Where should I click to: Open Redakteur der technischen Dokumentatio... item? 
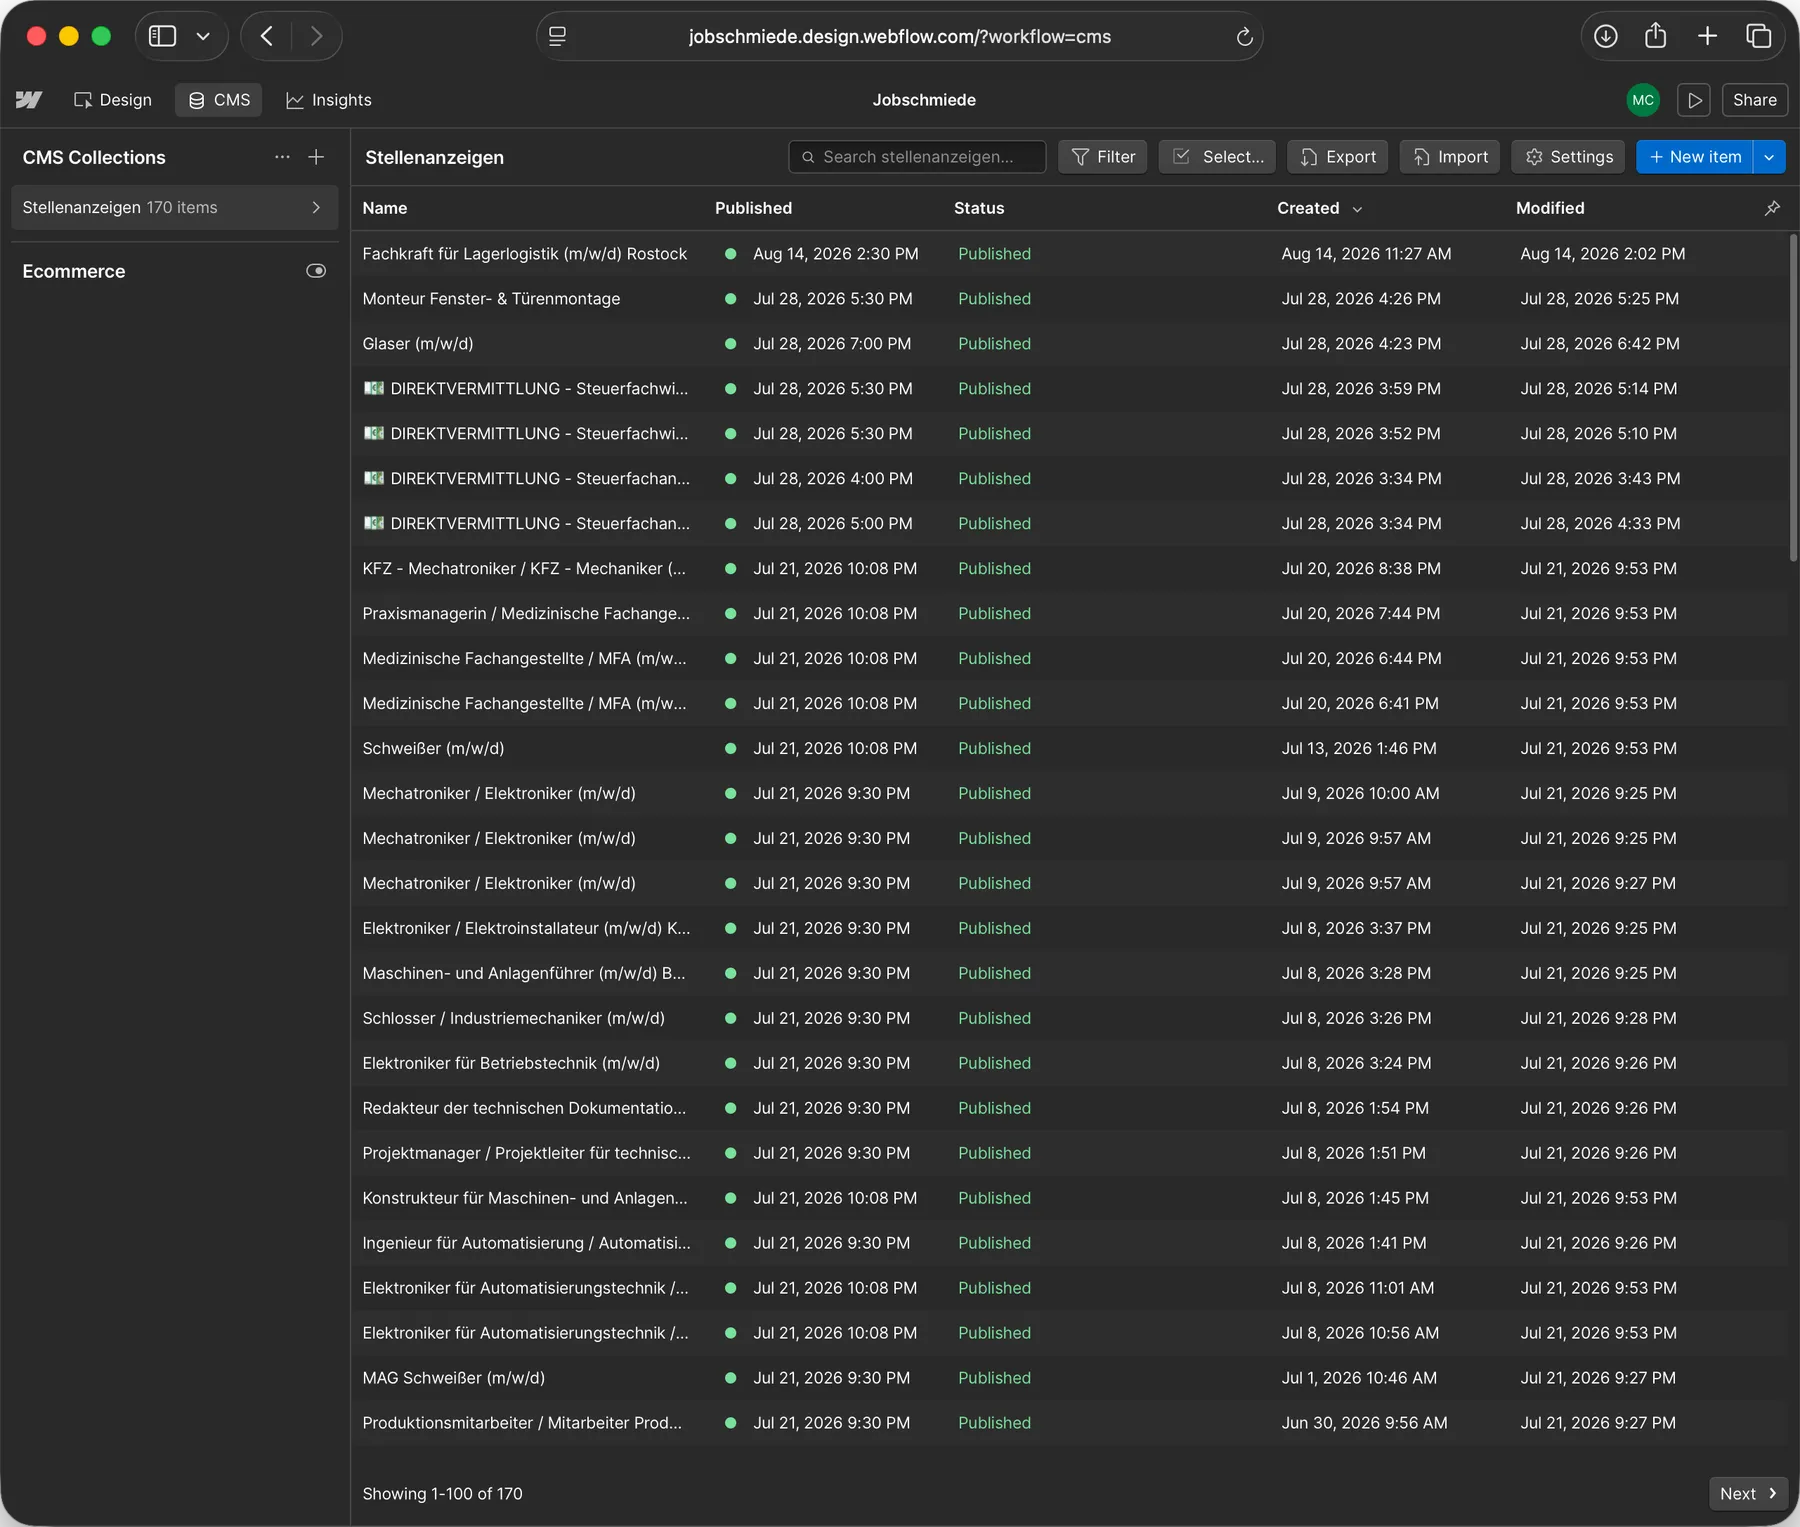coord(524,1108)
